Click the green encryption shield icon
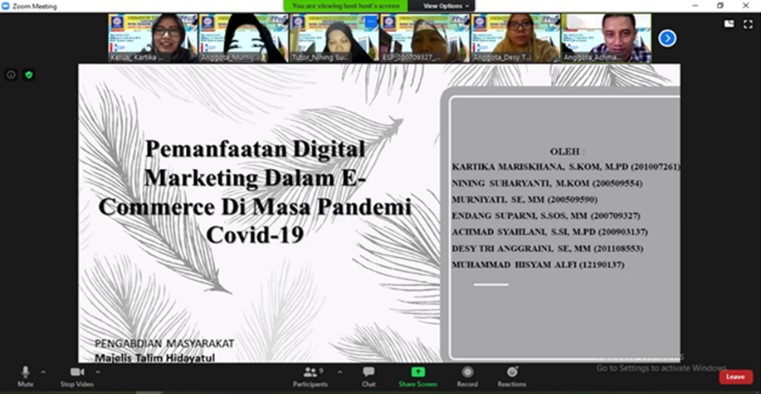The image size is (761, 394). click(29, 75)
